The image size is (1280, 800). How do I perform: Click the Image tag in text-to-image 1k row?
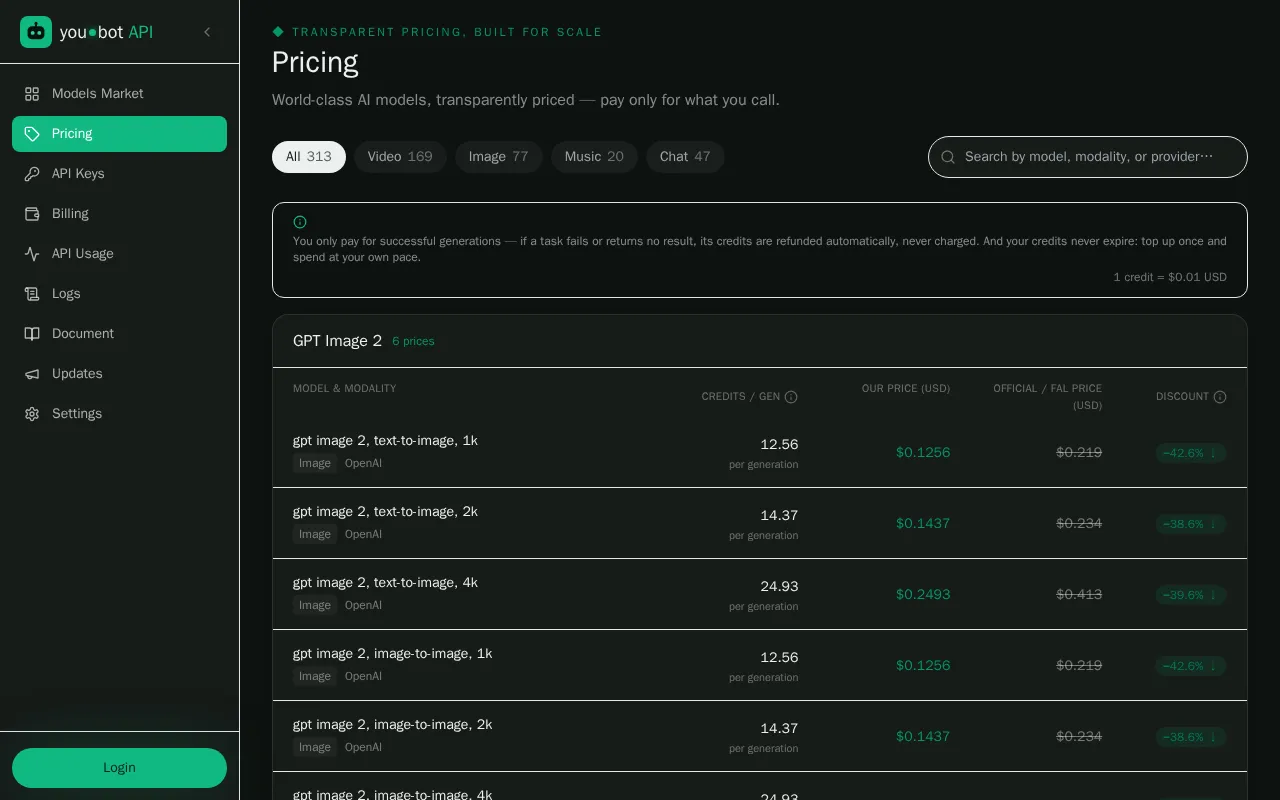click(315, 463)
